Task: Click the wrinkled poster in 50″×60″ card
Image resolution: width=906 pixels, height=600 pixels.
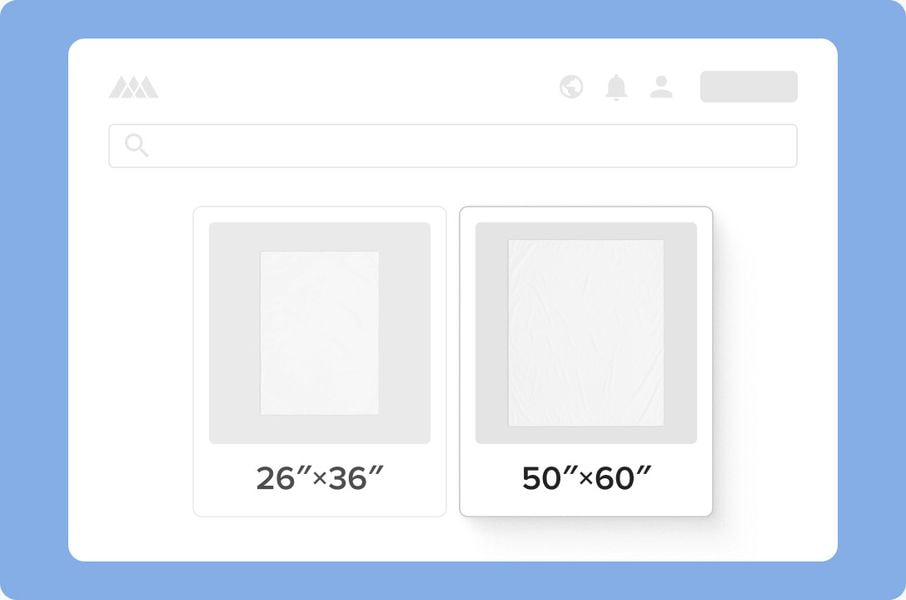Action: [x=586, y=332]
